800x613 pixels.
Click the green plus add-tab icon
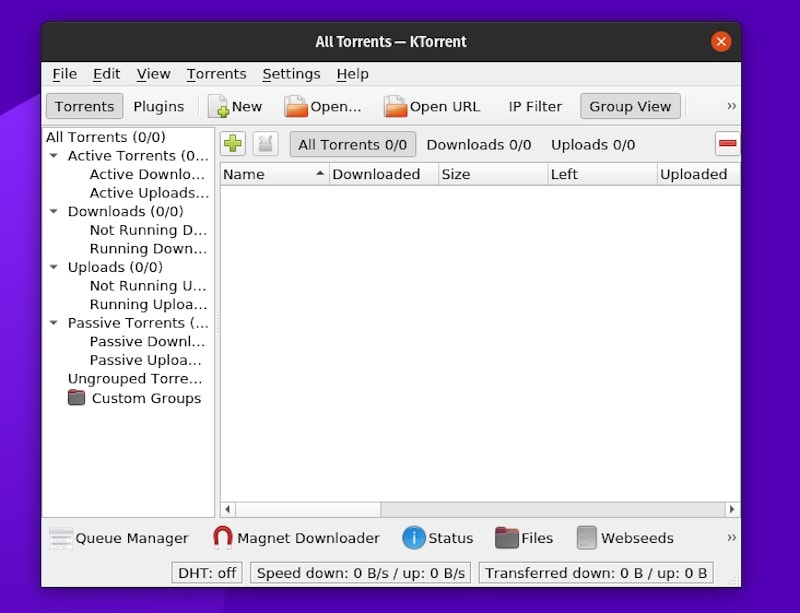(x=233, y=144)
